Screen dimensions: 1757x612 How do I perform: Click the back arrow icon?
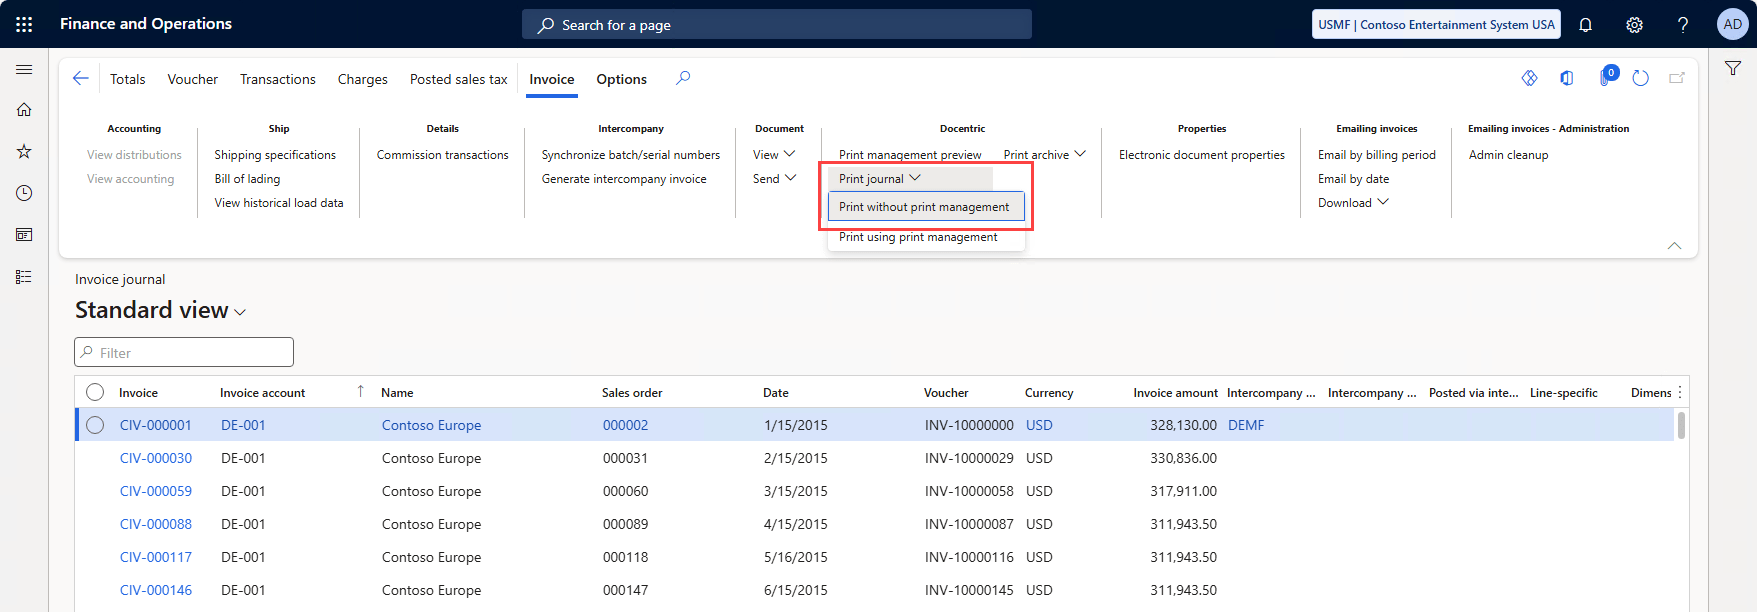click(81, 79)
